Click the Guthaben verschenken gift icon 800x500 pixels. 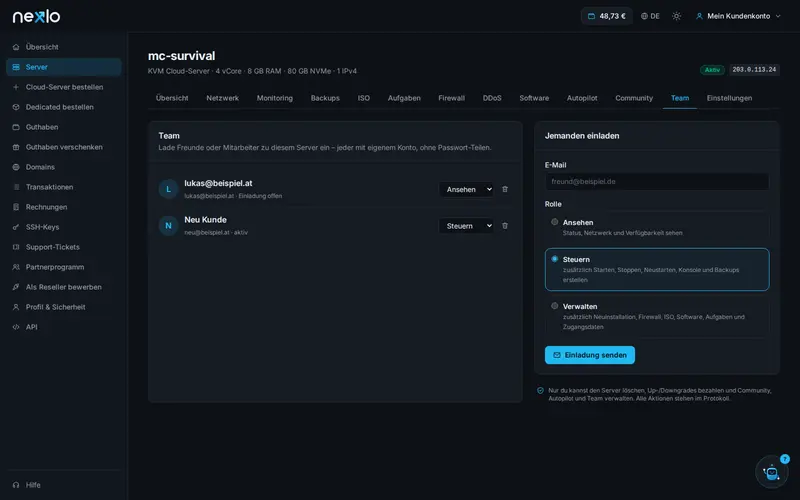[x=16, y=147]
